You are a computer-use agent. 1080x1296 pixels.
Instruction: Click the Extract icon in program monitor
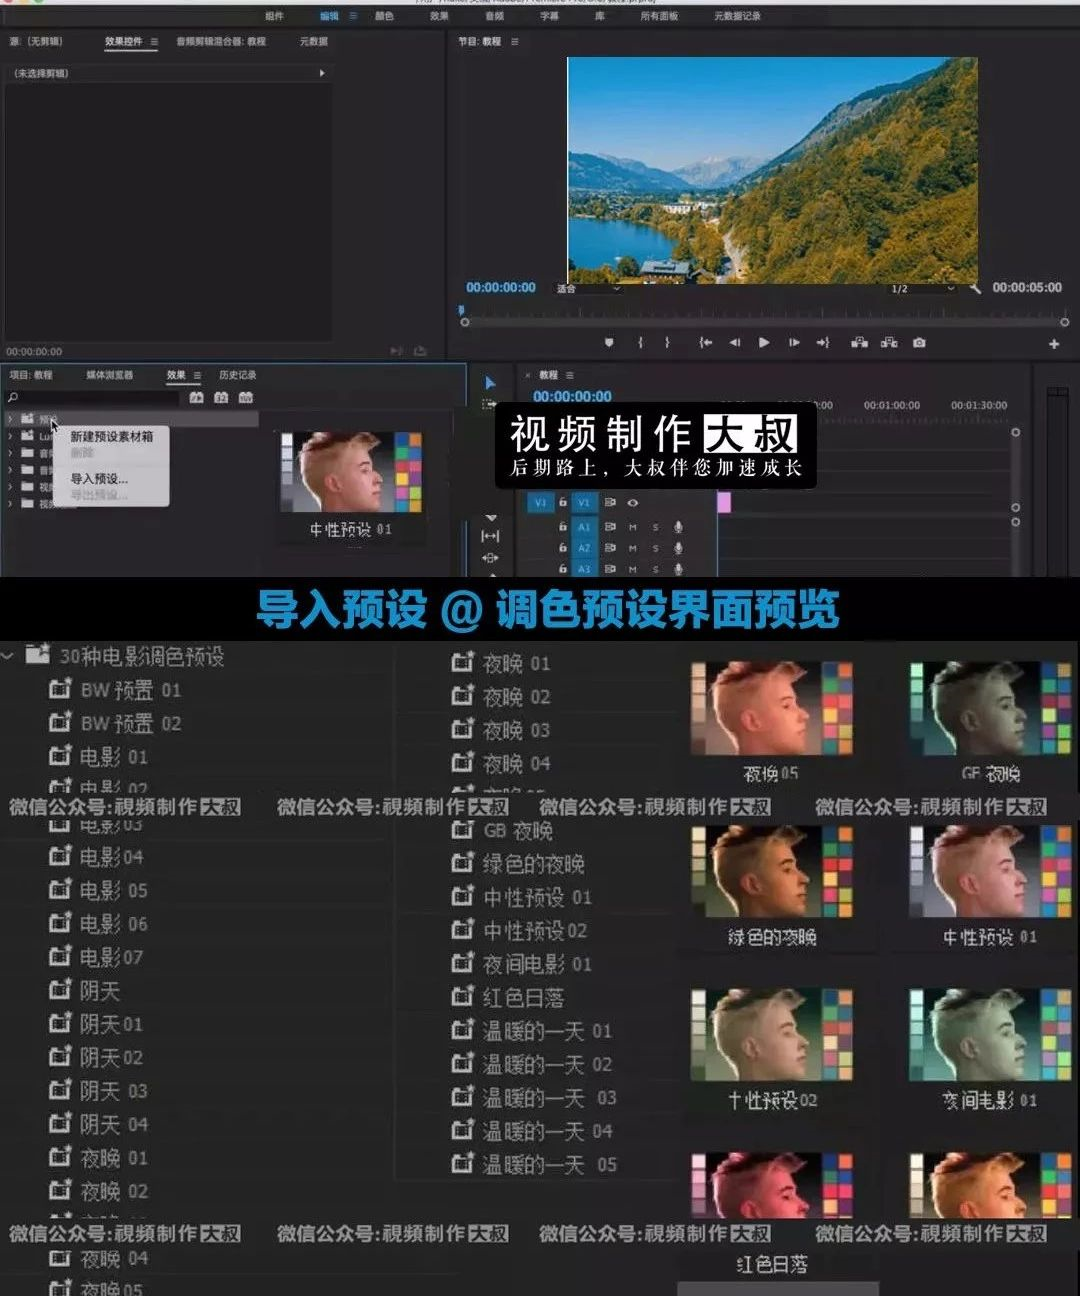tap(889, 342)
